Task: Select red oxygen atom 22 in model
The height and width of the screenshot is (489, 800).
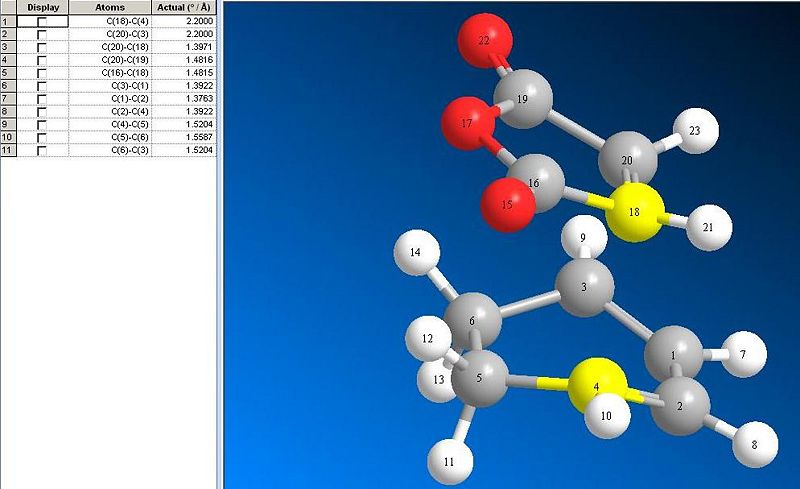Action: [485, 40]
